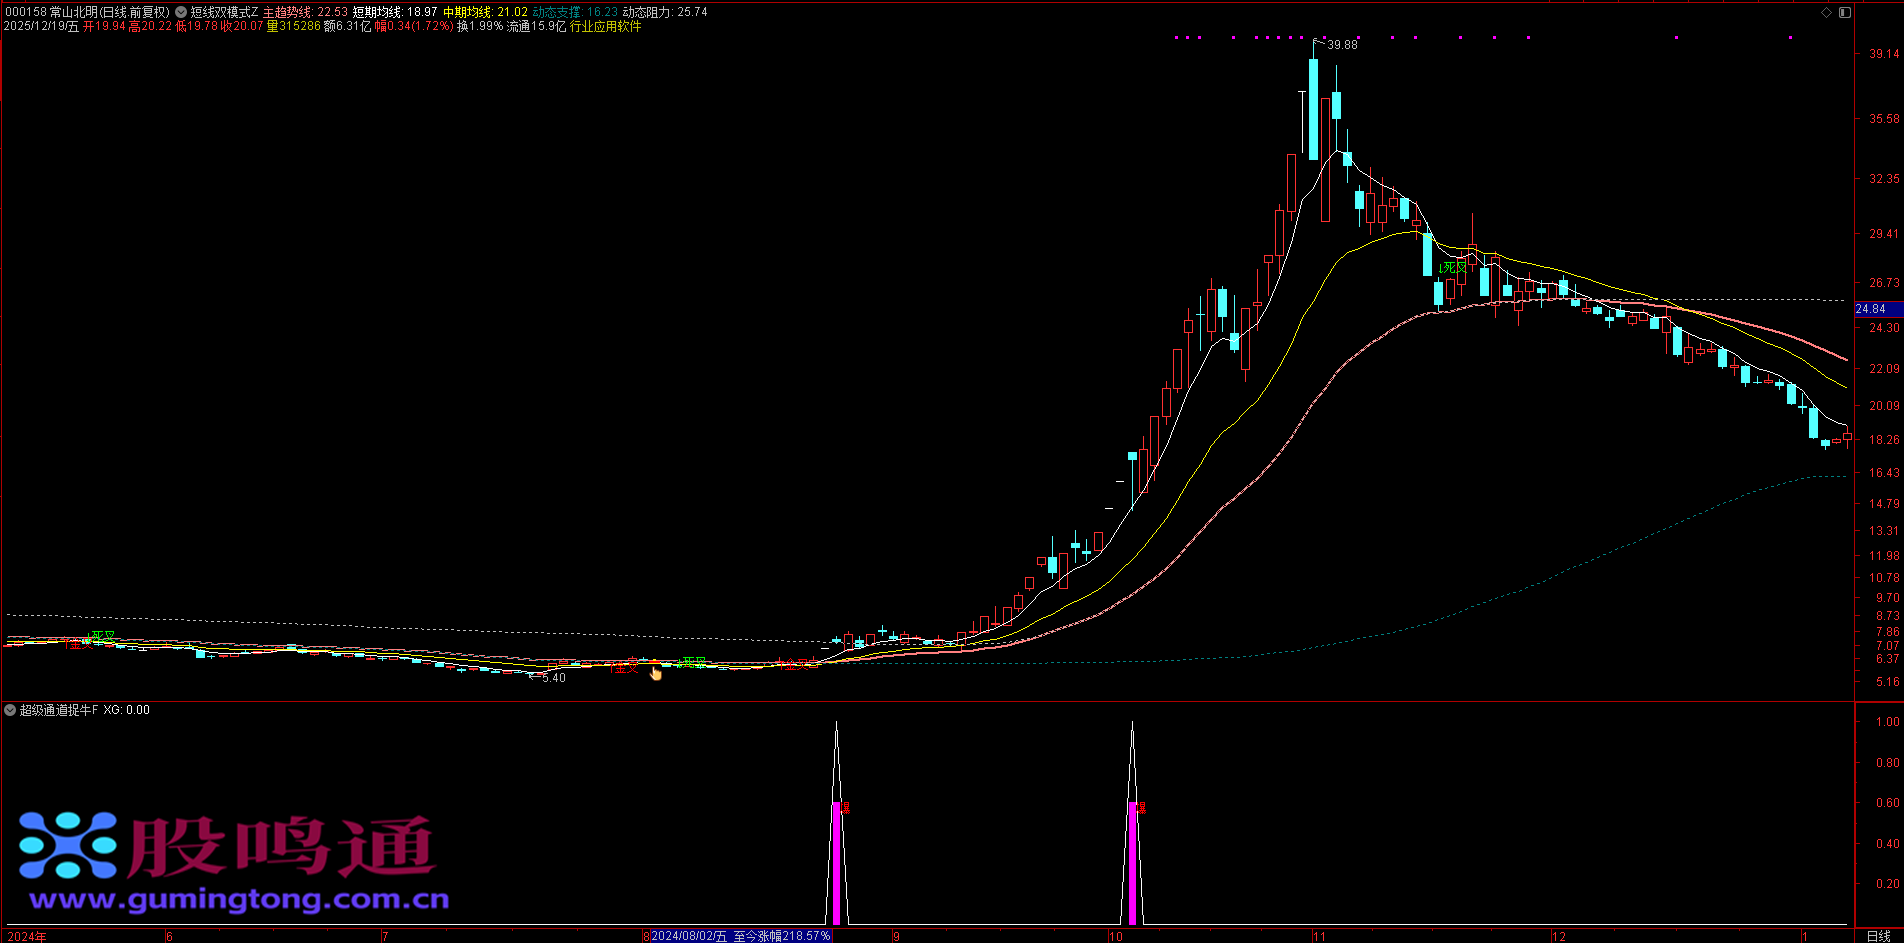Click the green 死叉 marker near December

click(x=1453, y=267)
